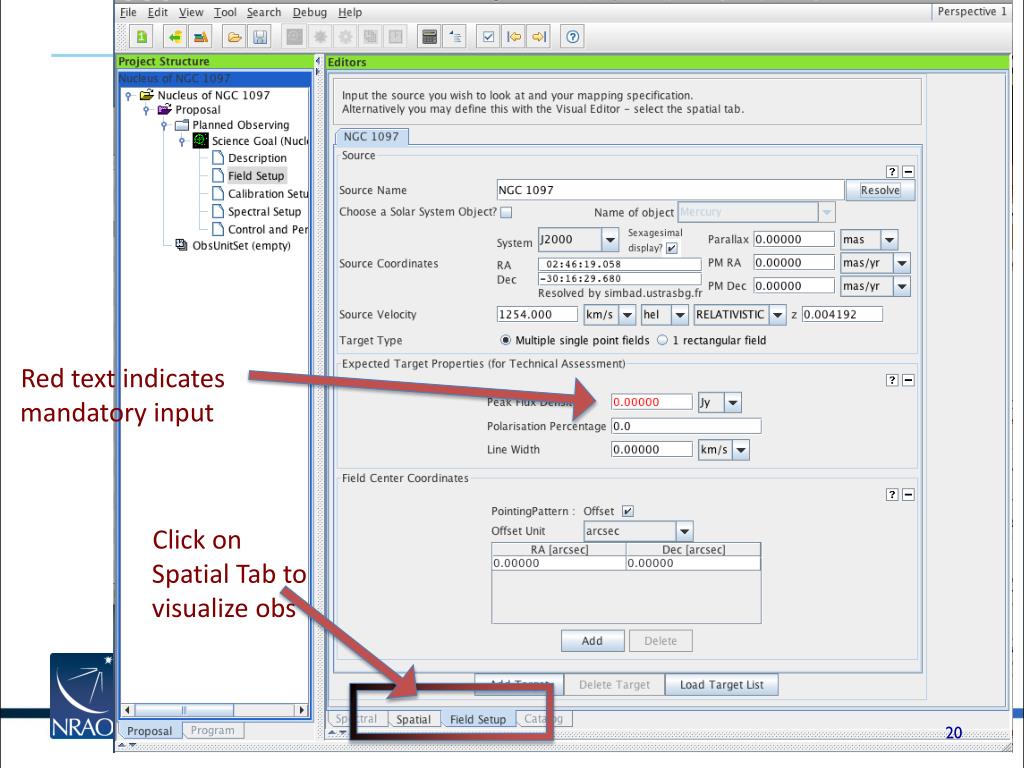Minimize the Field Center Coordinates section
Screen dimensions: 1024x768
point(908,494)
